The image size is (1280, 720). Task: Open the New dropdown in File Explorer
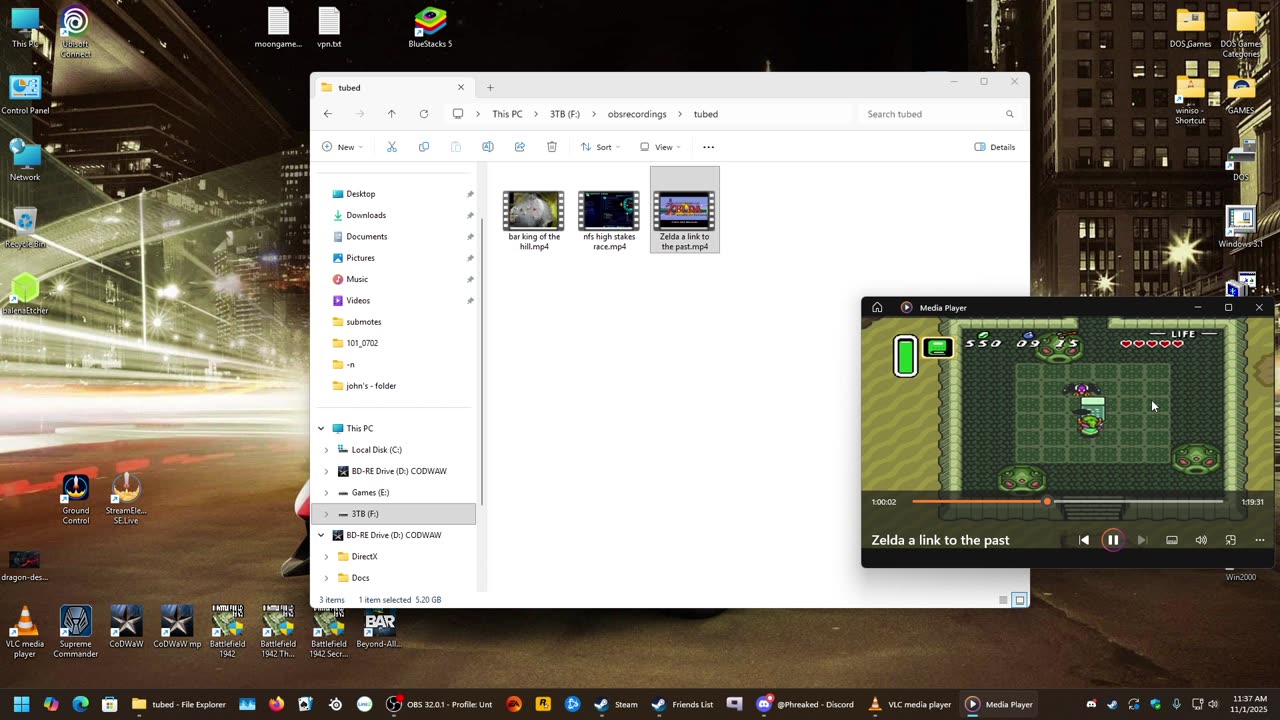[x=342, y=147]
